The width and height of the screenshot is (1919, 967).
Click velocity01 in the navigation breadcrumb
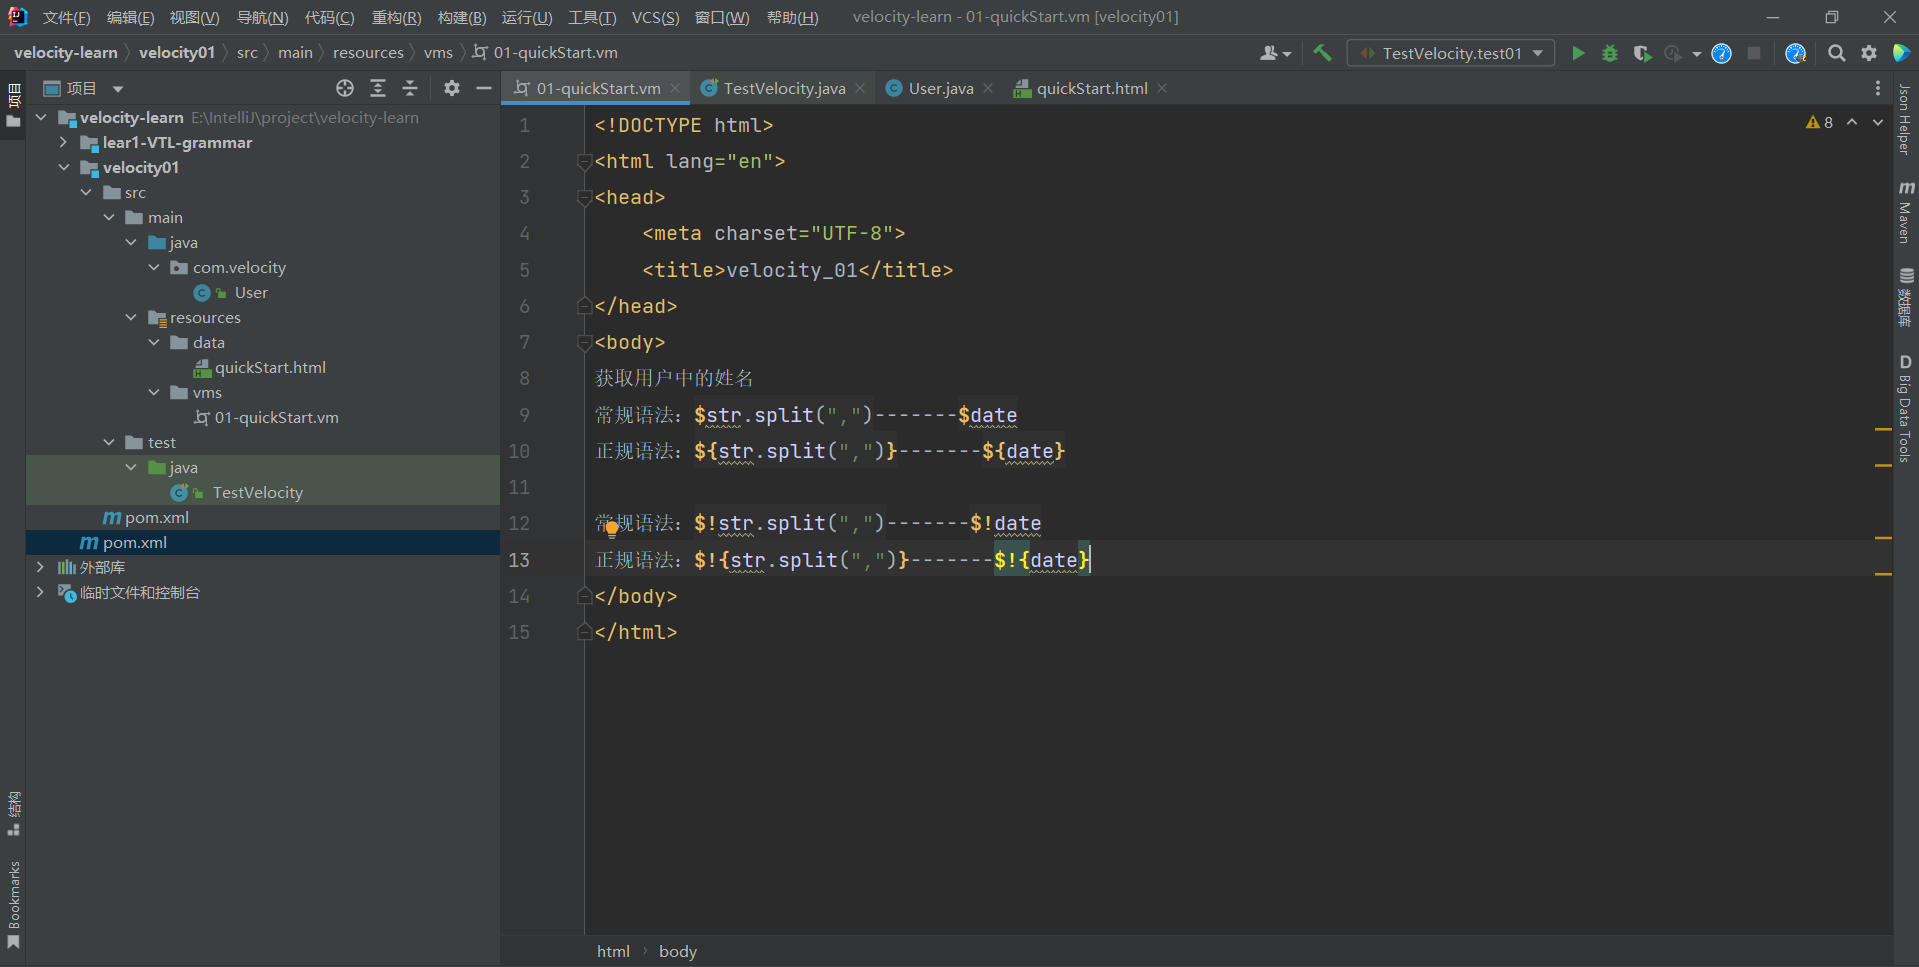(177, 53)
